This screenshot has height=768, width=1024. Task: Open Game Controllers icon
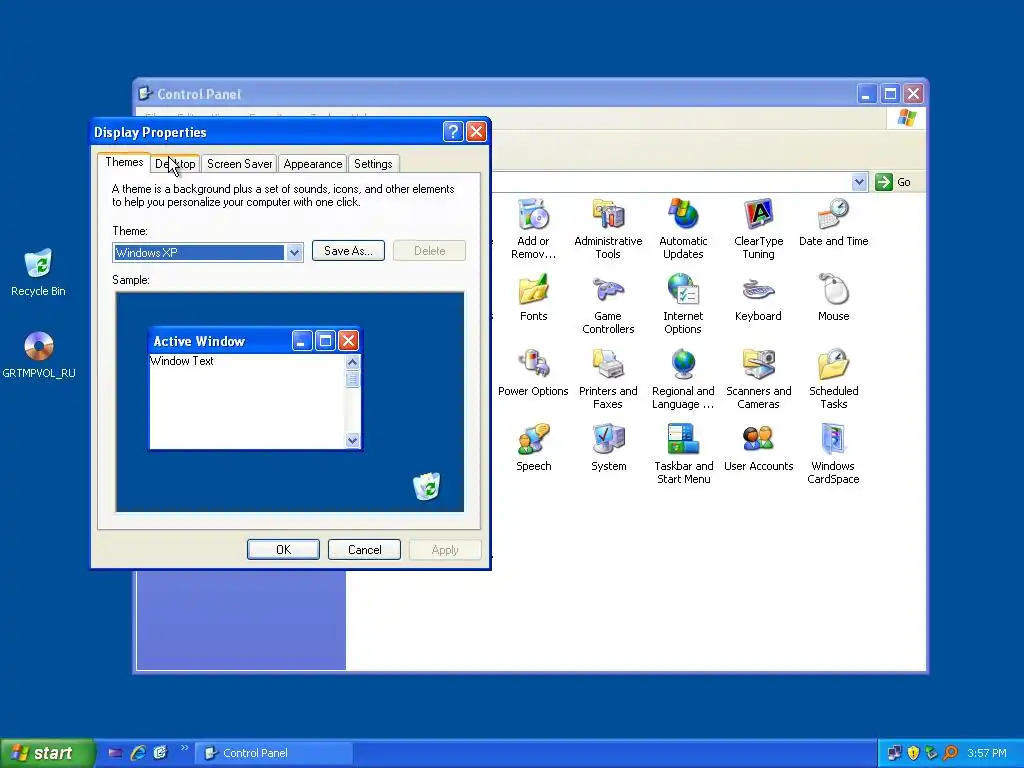pyautogui.click(x=608, y=290)
